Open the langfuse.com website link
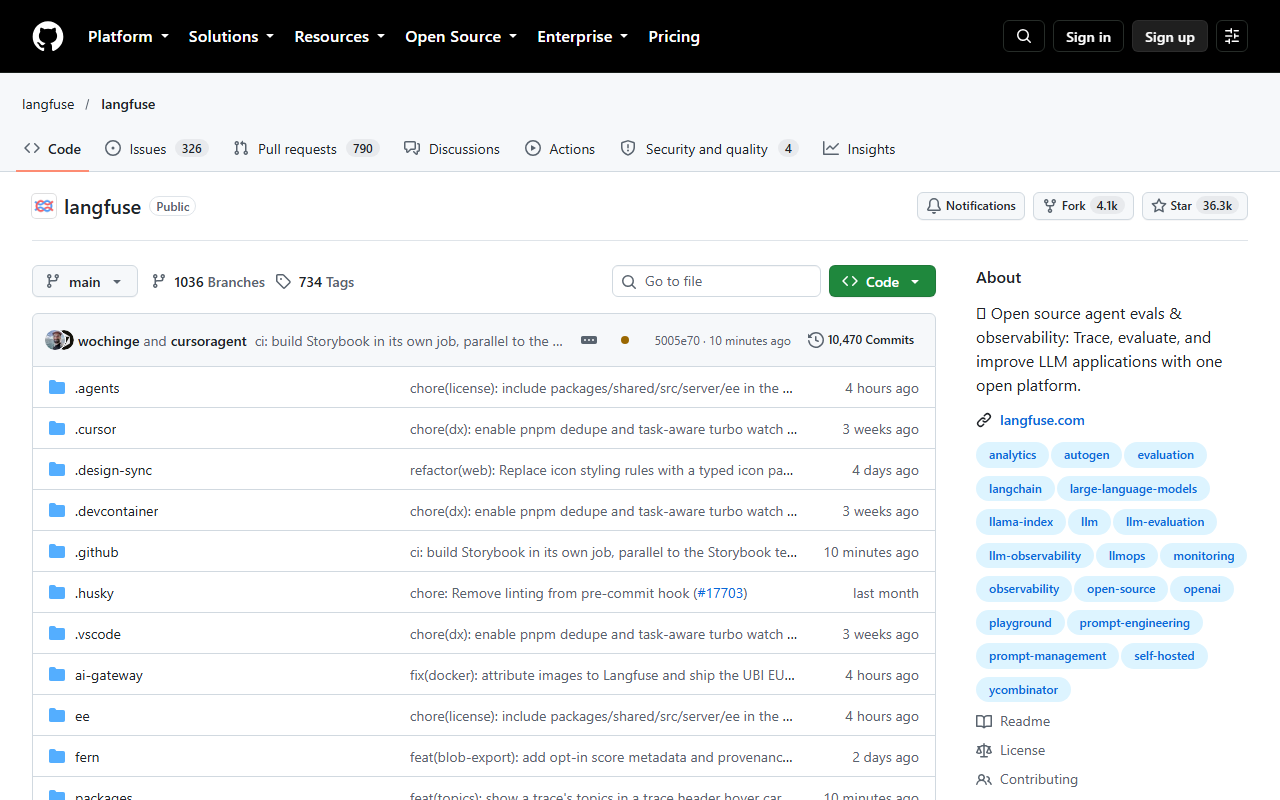 click(1042, 421)
